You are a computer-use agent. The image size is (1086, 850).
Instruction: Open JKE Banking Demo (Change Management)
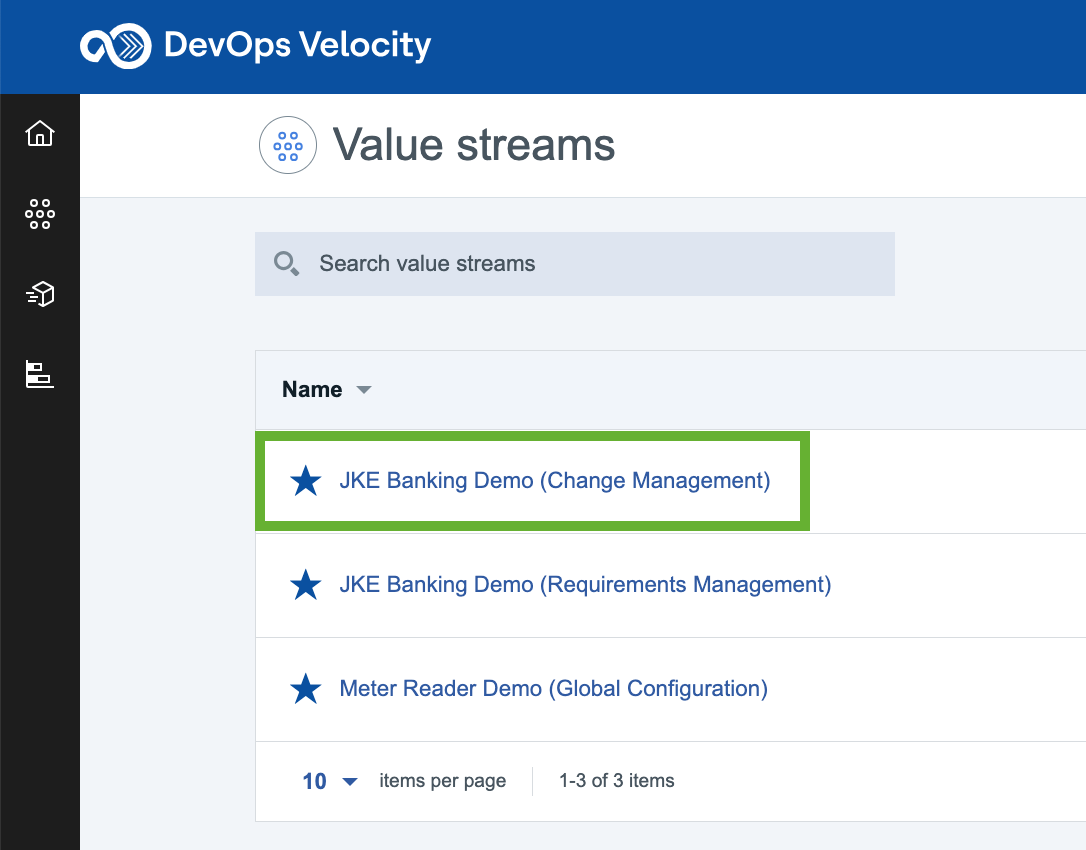point(555,481)
